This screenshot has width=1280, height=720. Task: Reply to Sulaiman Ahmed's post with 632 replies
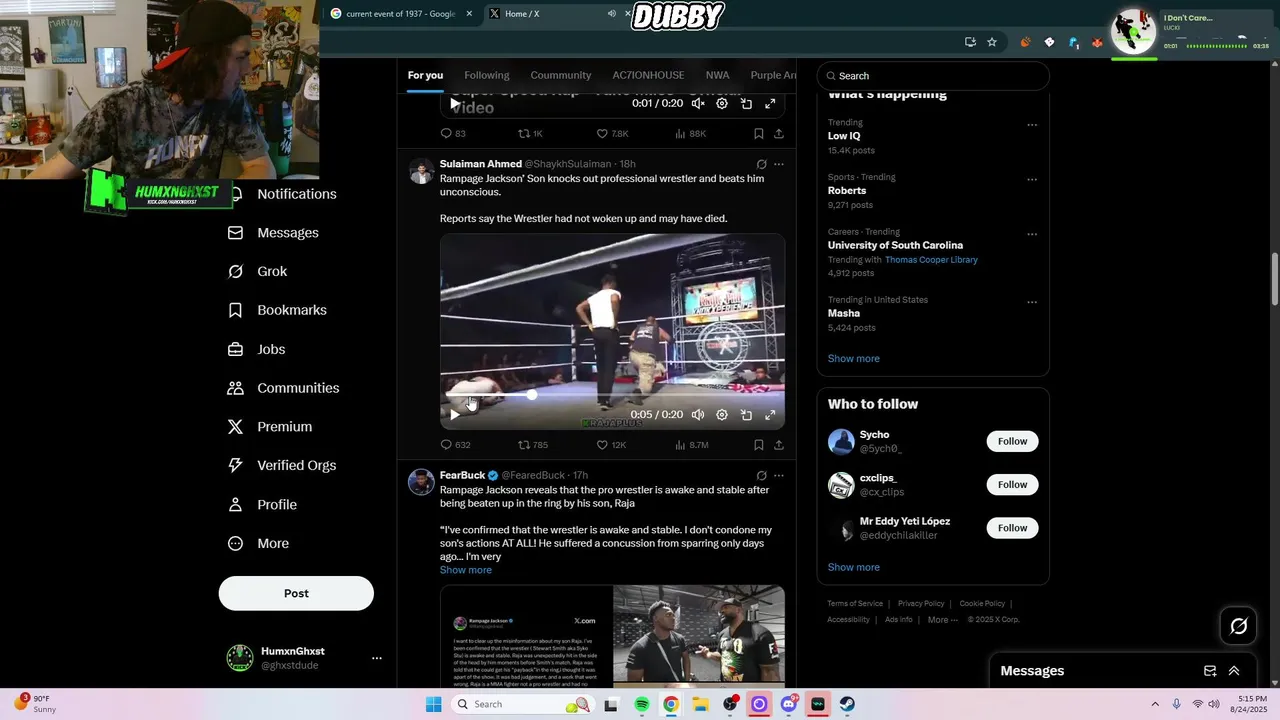(x=456, y=445)
